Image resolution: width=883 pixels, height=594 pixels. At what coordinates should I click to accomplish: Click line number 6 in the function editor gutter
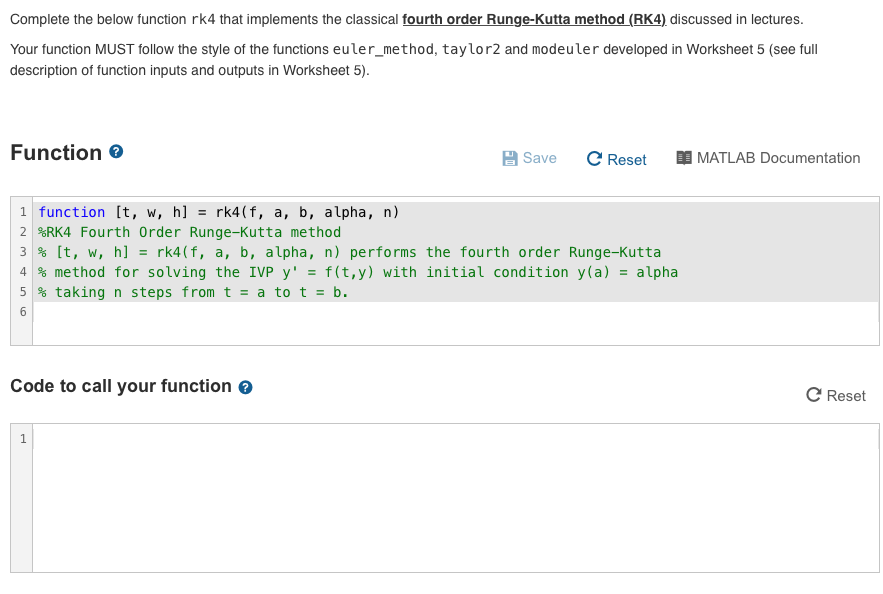[x=21, y=312]
